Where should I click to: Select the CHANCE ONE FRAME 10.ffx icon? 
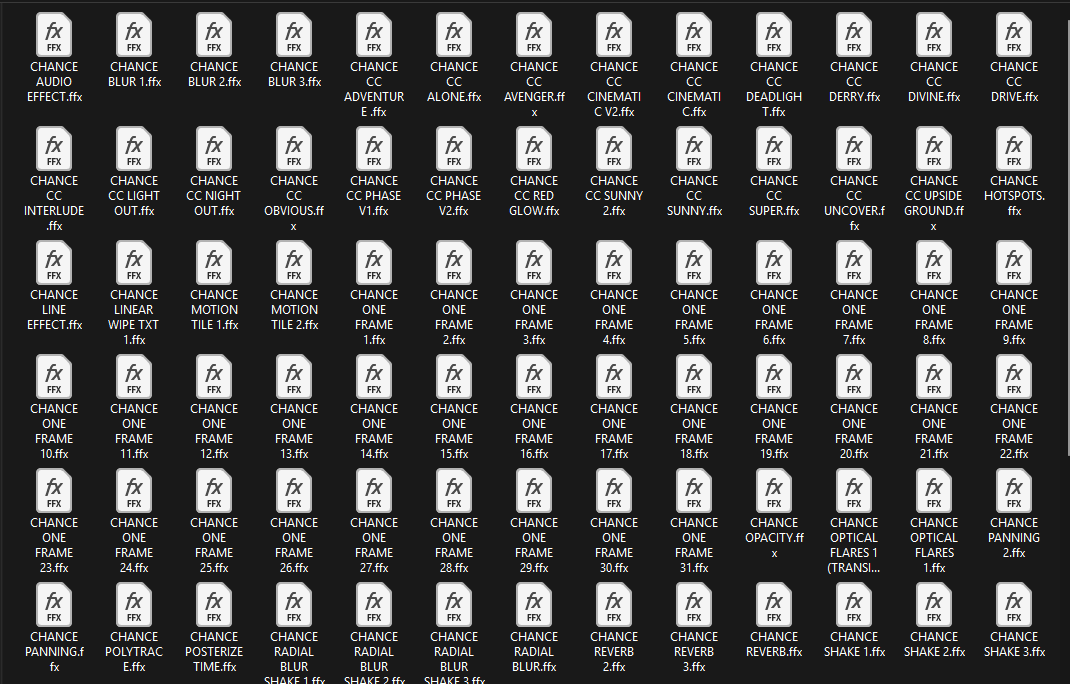[x=54, y=376]
